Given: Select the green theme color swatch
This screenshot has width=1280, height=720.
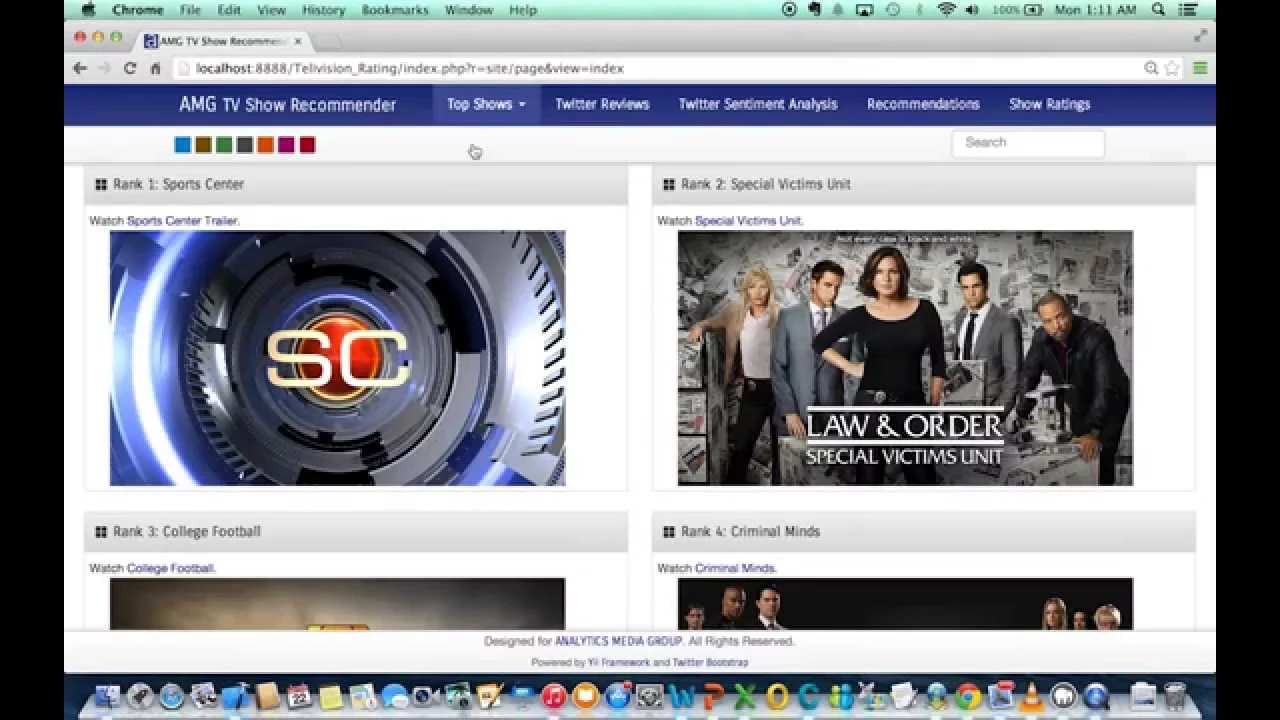Looking at the screenshot, I should pos(224,145).
